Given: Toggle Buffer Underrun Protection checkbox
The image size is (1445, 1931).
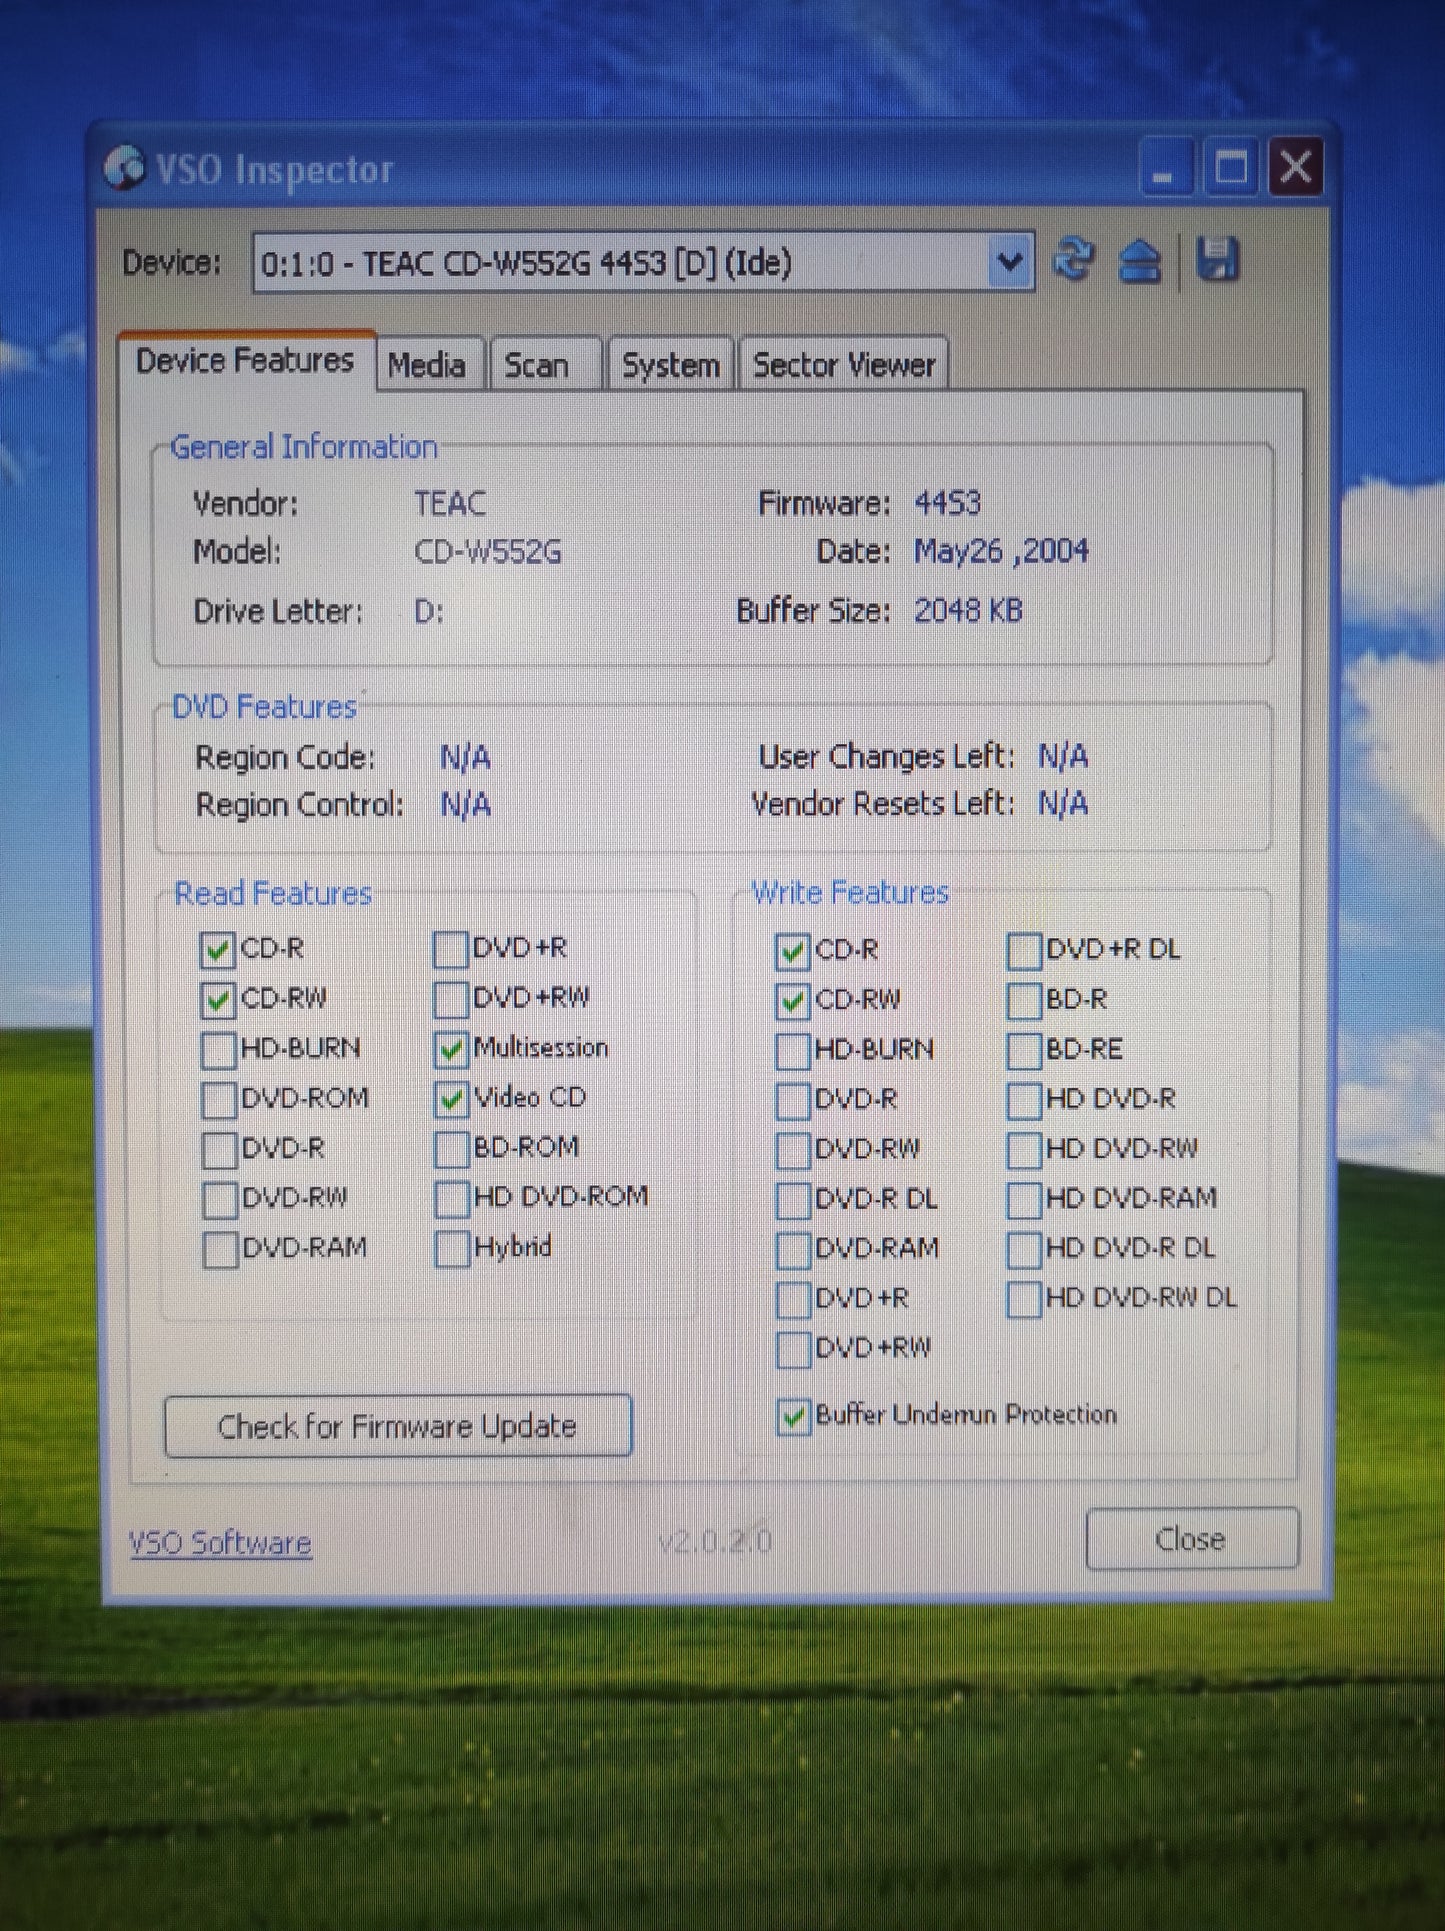Looking at the screenshot, I should pos(793,1417).
